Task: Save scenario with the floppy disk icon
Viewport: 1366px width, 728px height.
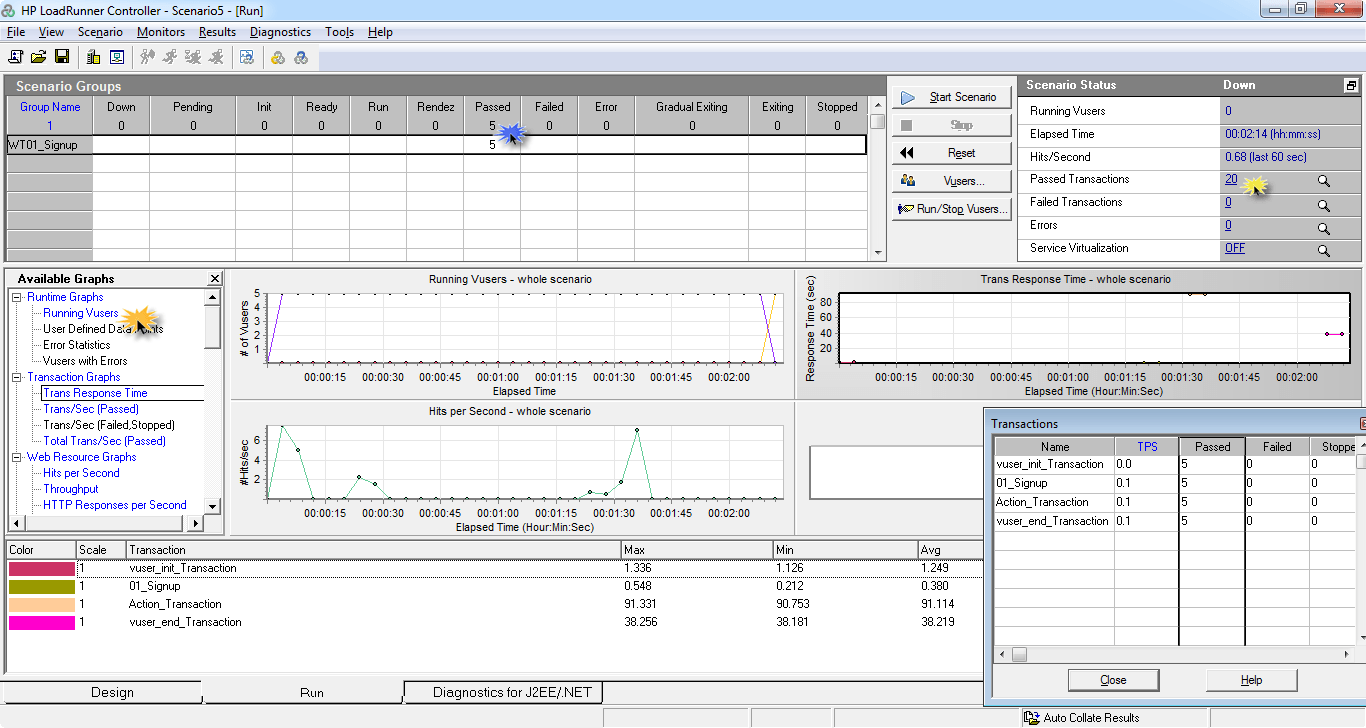Action: coord(62,57)
